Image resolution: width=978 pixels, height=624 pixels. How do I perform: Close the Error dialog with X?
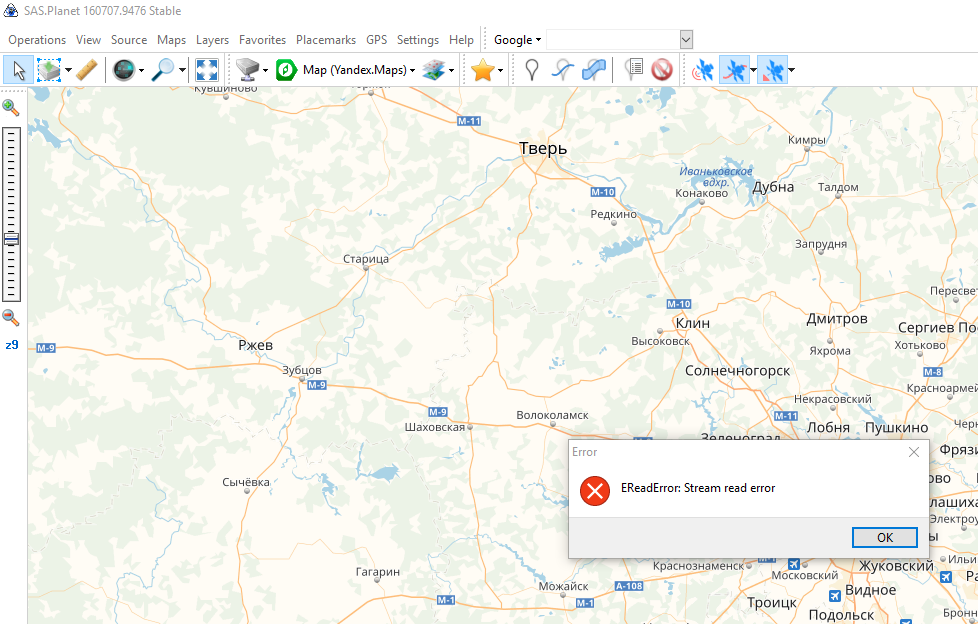pos(913,452)
